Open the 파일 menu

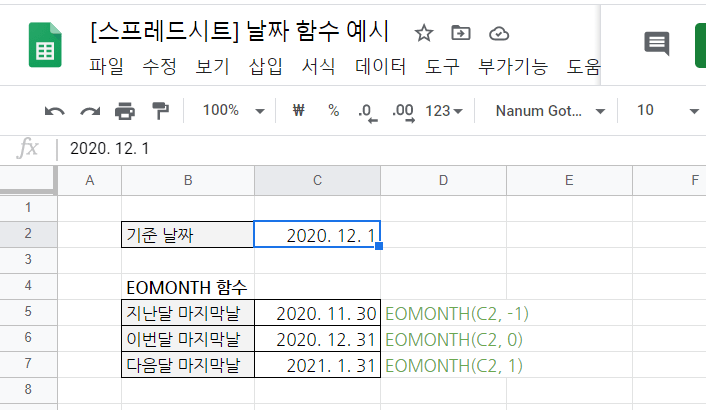point(105,67)
